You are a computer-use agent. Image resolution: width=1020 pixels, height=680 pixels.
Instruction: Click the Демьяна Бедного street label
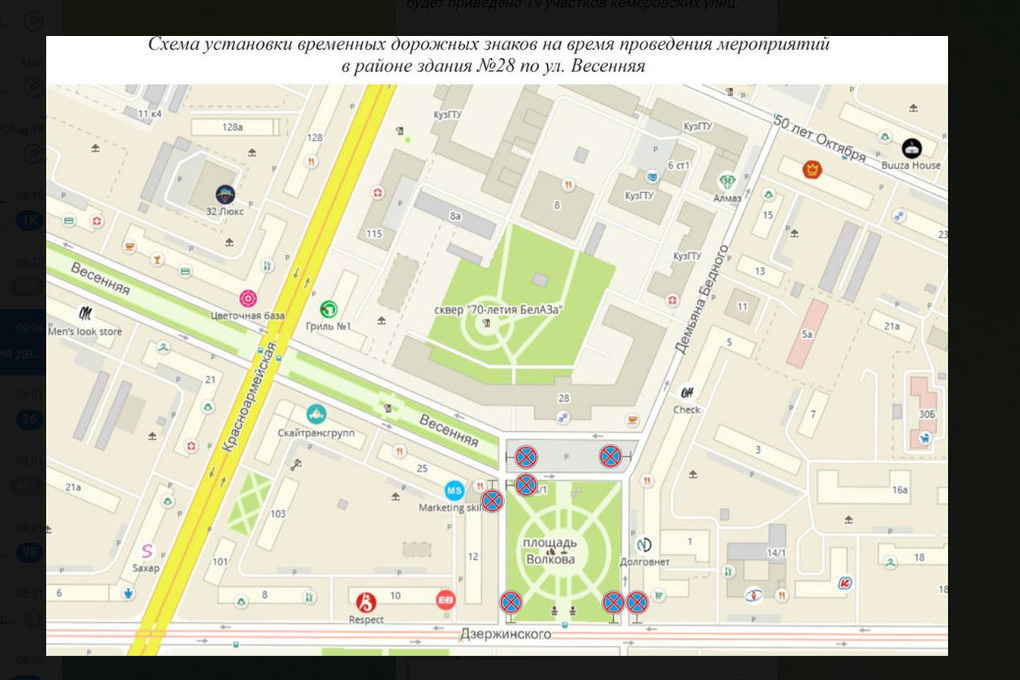701,300
